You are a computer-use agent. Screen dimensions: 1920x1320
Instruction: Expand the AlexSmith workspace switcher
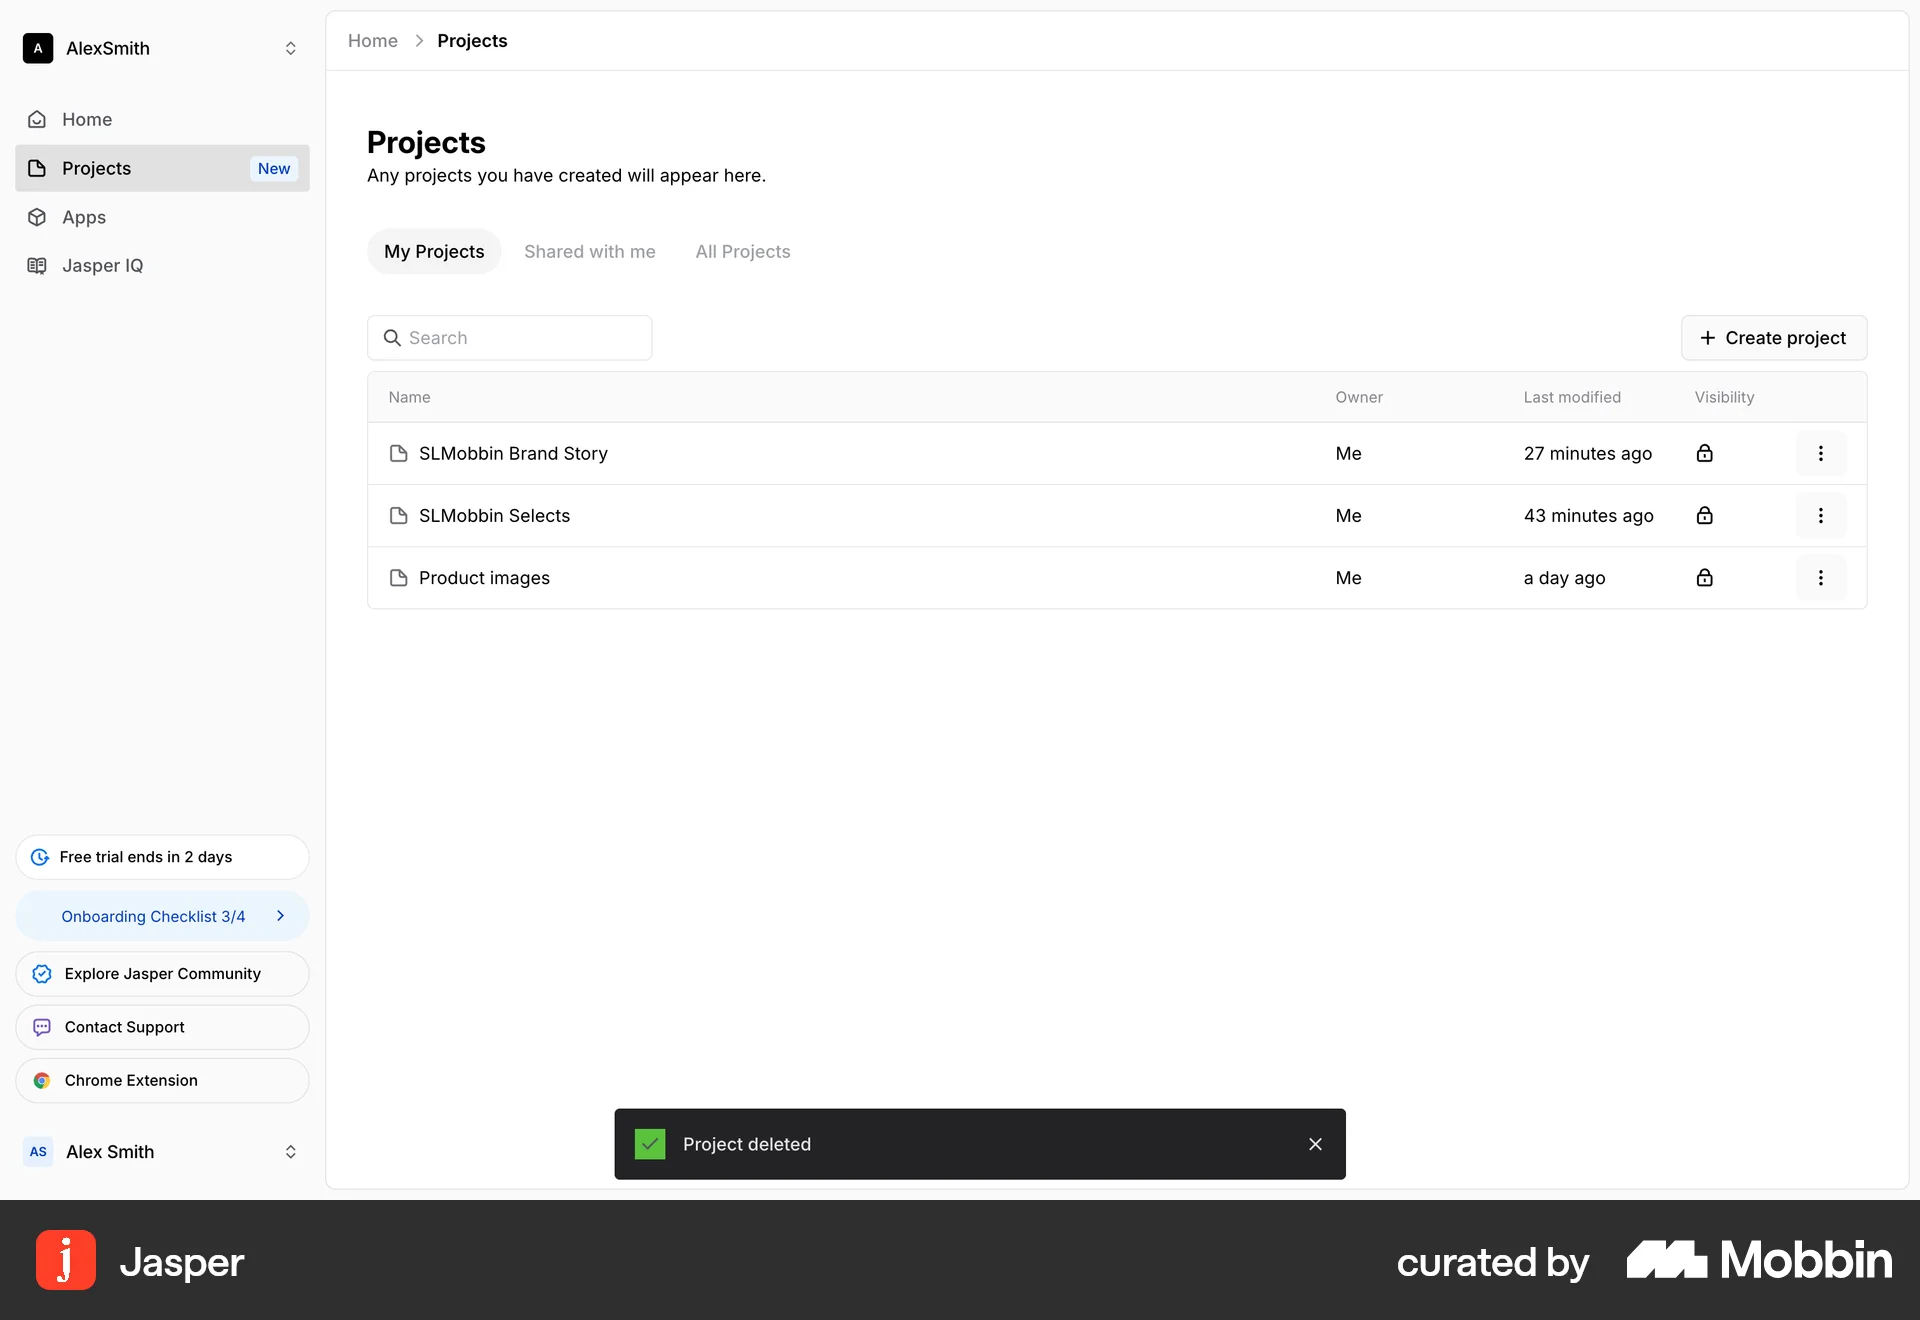click(290, 48)
